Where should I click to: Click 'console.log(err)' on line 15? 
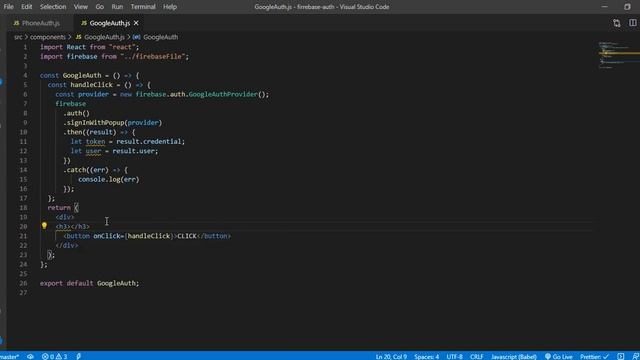[109, 179]
